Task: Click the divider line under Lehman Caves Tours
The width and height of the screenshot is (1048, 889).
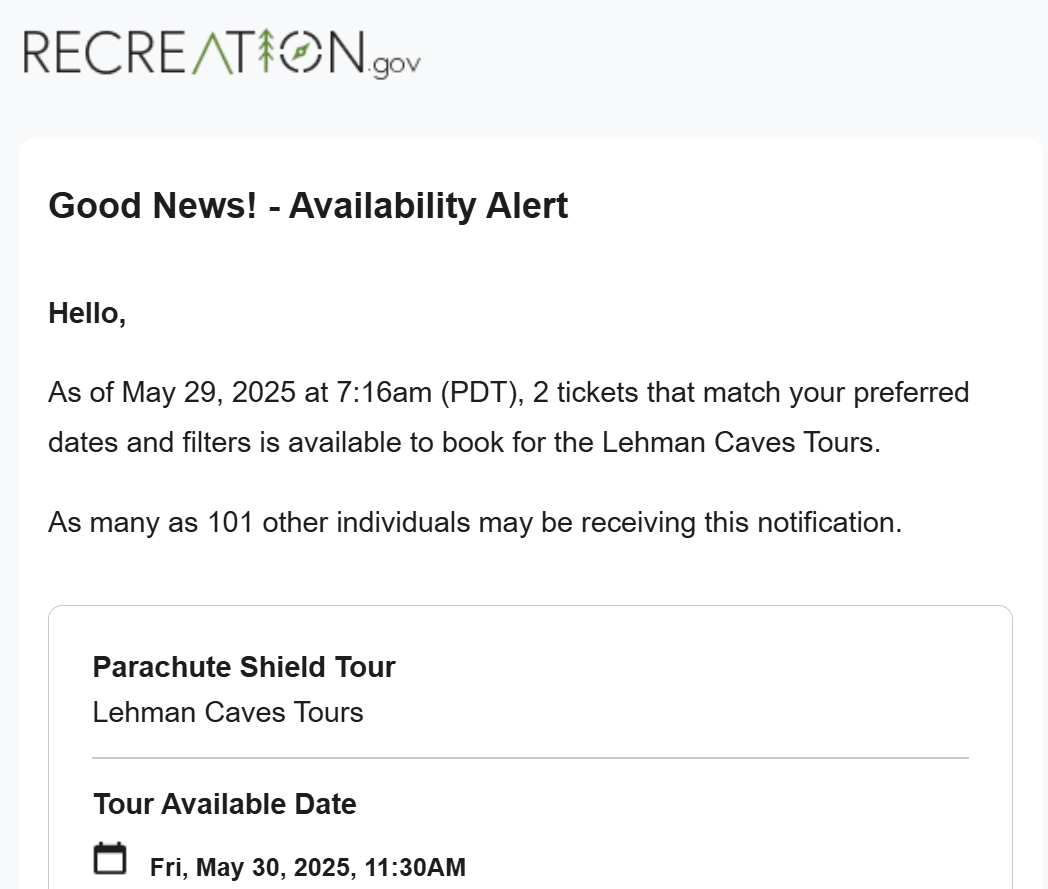Action: click(531, 758)
